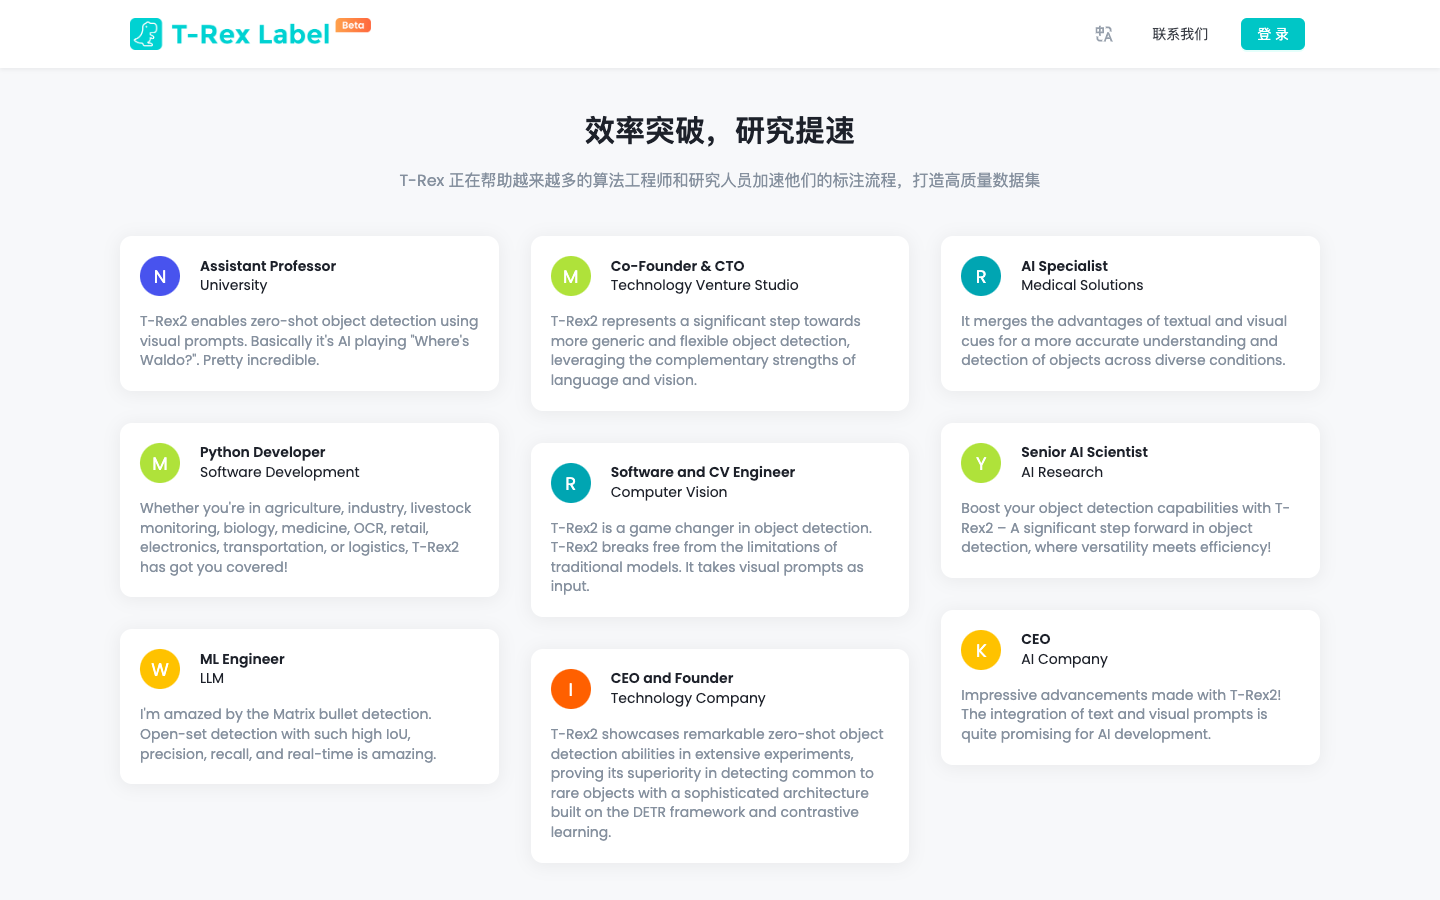Click the 联系我们 contact link

(x=1180, y=34)
